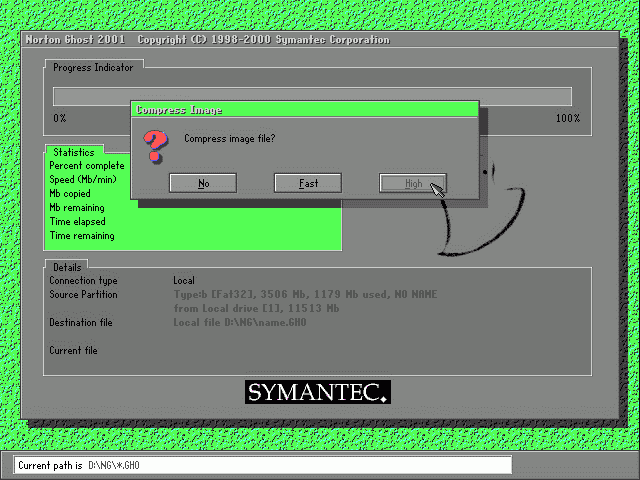
Task: Click the Norton Ghost 2001 title text
Action: pyautogui.click(x=75, y=40)
